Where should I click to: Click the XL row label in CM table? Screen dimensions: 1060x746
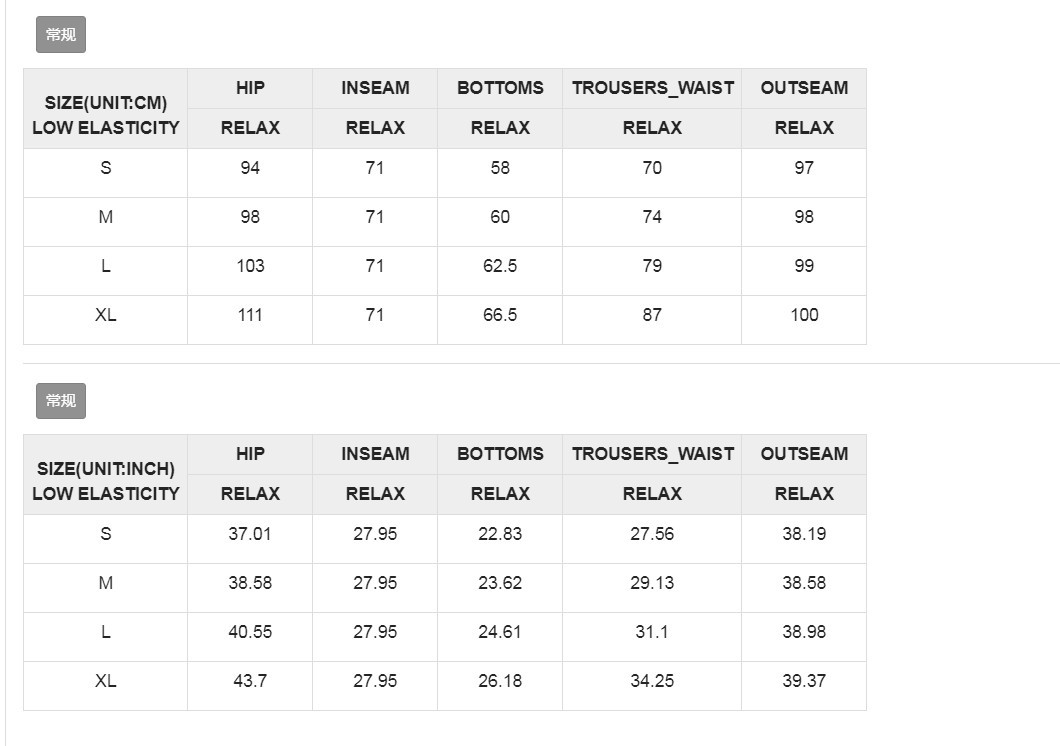105,315
